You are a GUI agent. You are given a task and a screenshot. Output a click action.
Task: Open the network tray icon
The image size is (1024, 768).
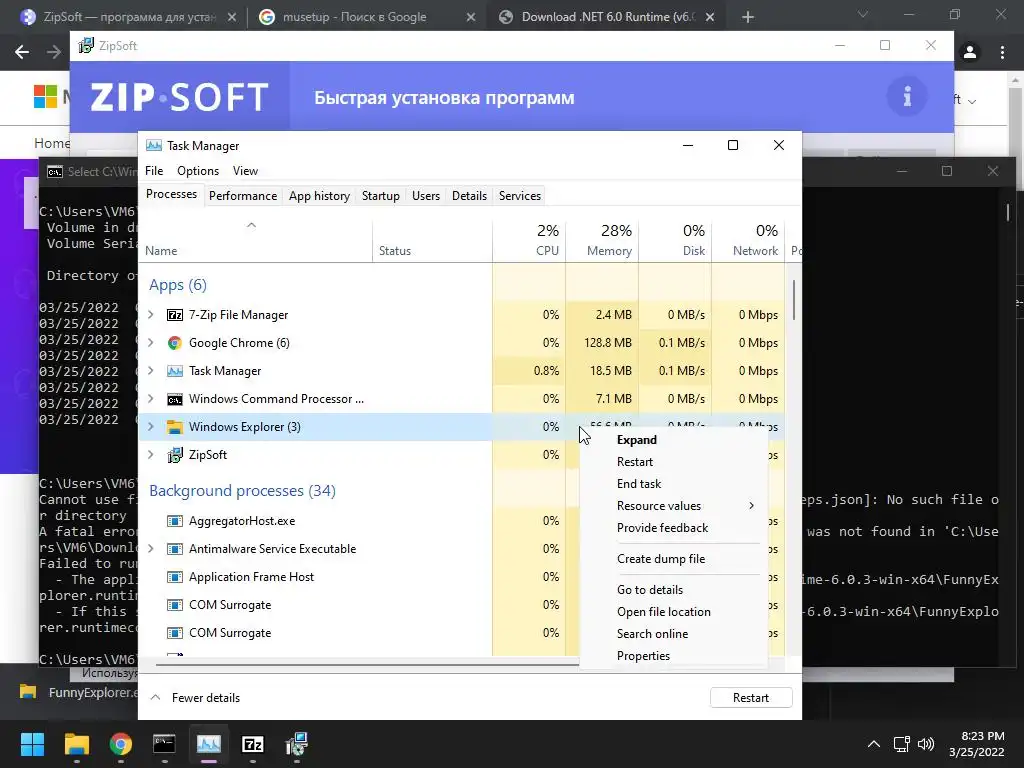[x=902, y=744]
